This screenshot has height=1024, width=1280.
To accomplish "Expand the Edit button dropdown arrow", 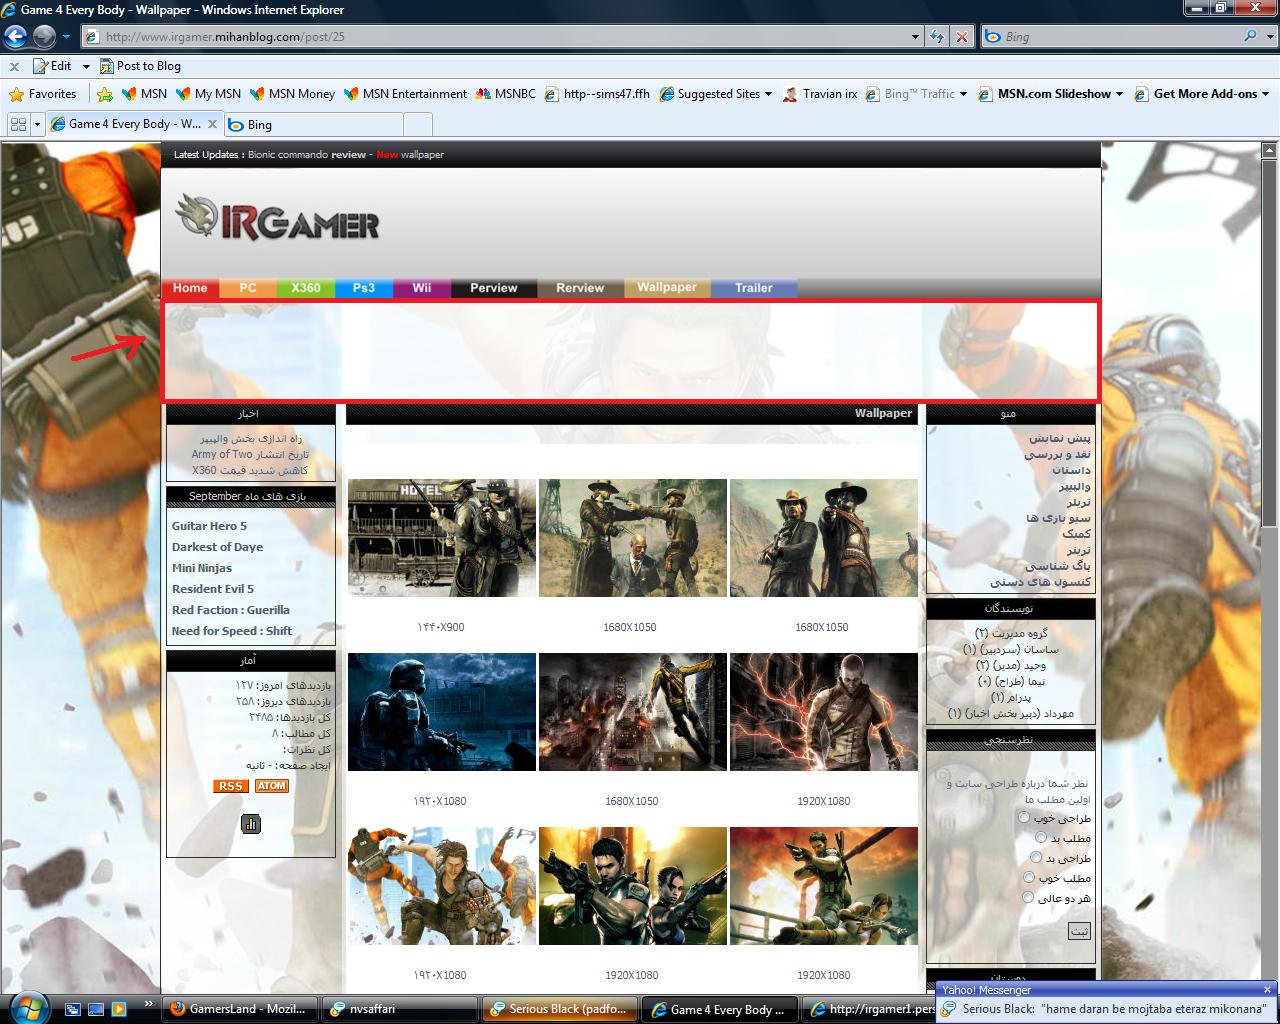I will tap(86, 66).
